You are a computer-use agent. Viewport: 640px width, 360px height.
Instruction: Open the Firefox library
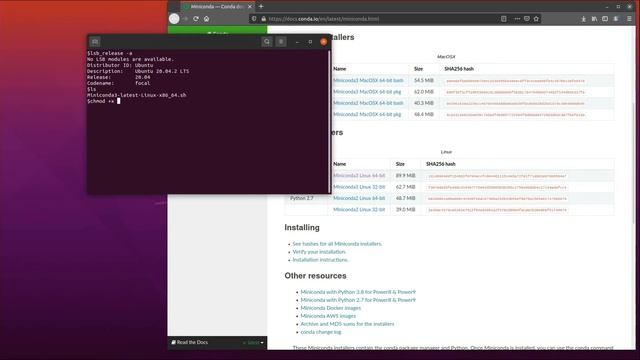pos(594,19)
